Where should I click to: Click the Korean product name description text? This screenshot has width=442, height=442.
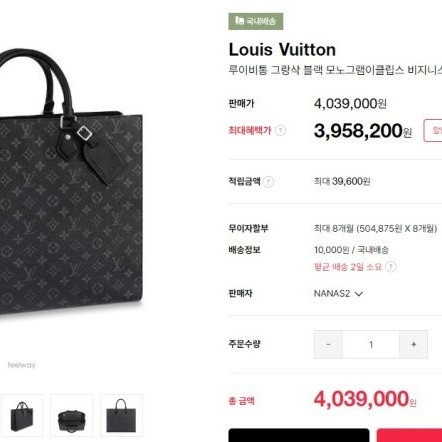335,70
